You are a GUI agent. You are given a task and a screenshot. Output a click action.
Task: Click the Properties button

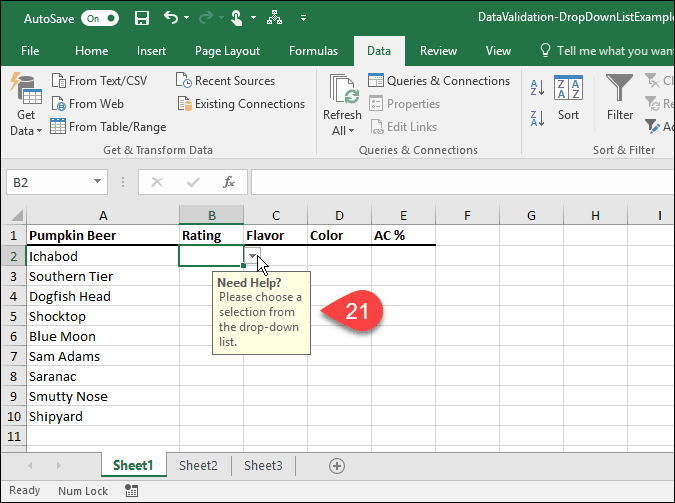tap(405, 104)
